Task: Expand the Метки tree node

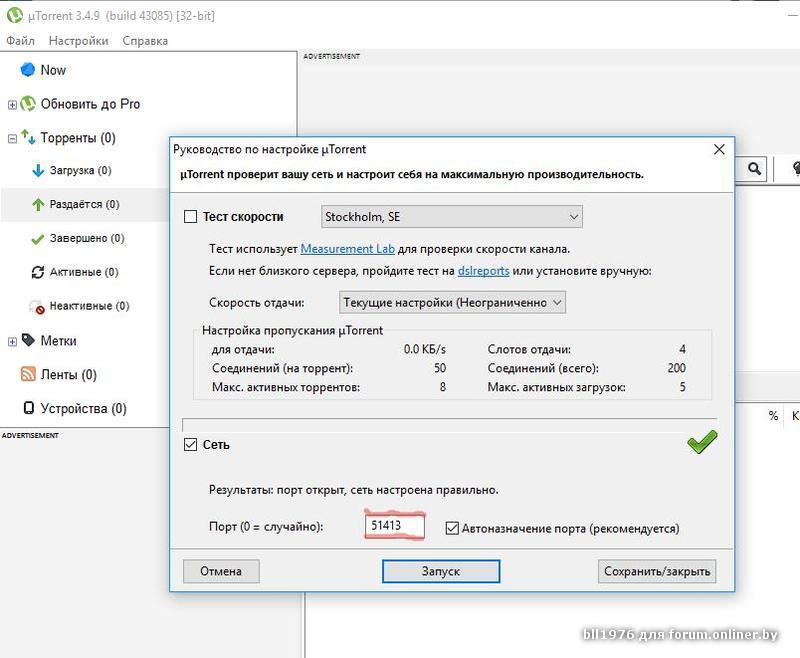Action: 12,341
